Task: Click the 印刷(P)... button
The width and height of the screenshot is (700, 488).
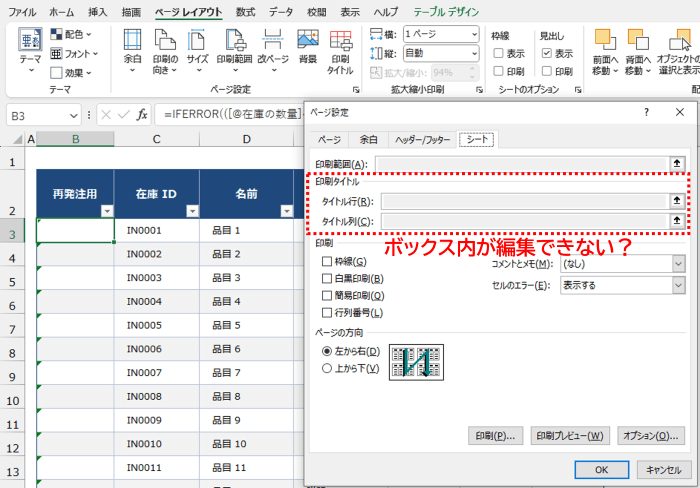Action: coord(495,436)
